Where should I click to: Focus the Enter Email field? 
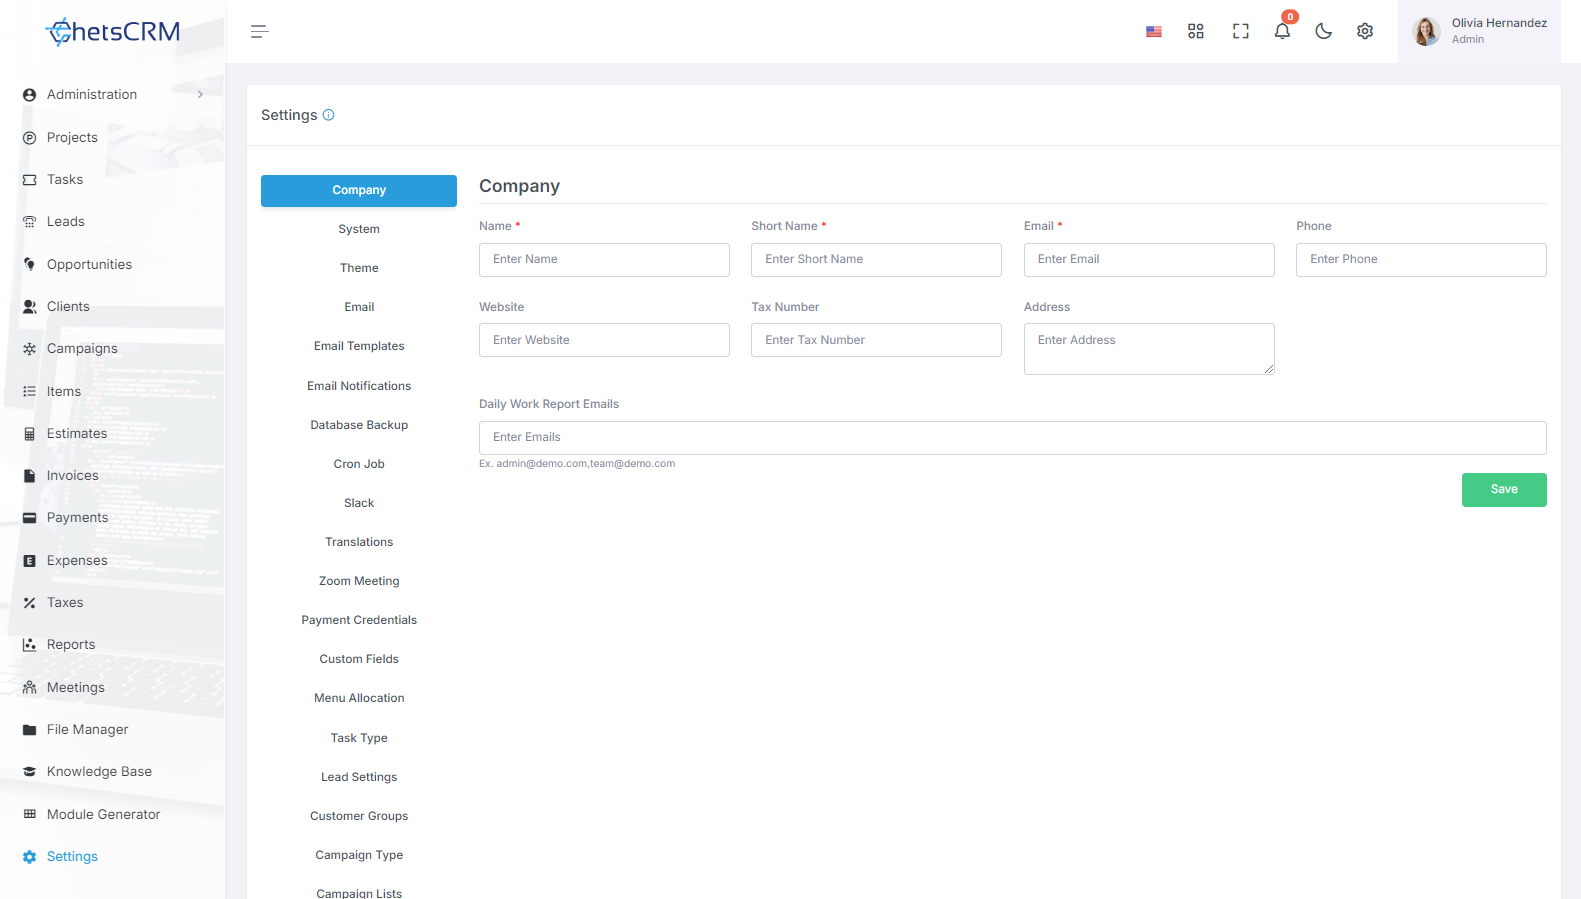point(1149,260)
